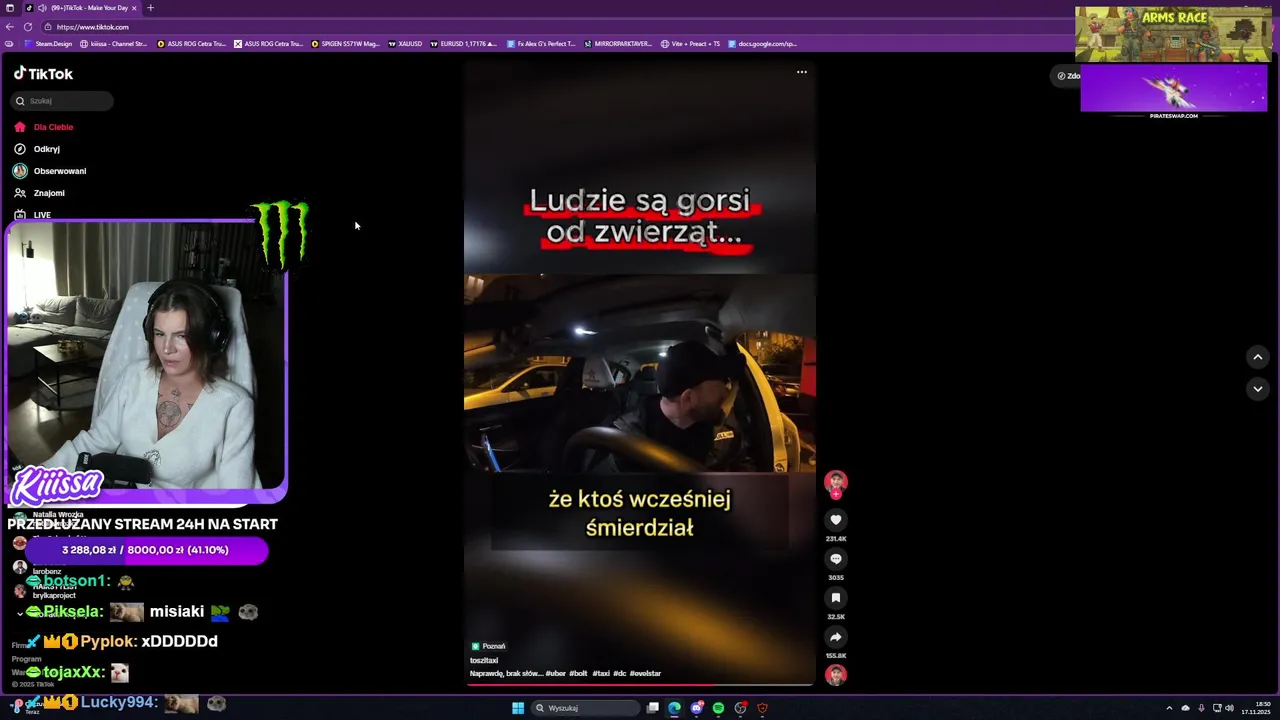Open creator avatar above like button
This screenshot has width=1280, height=720.
[x=836, y=481]
